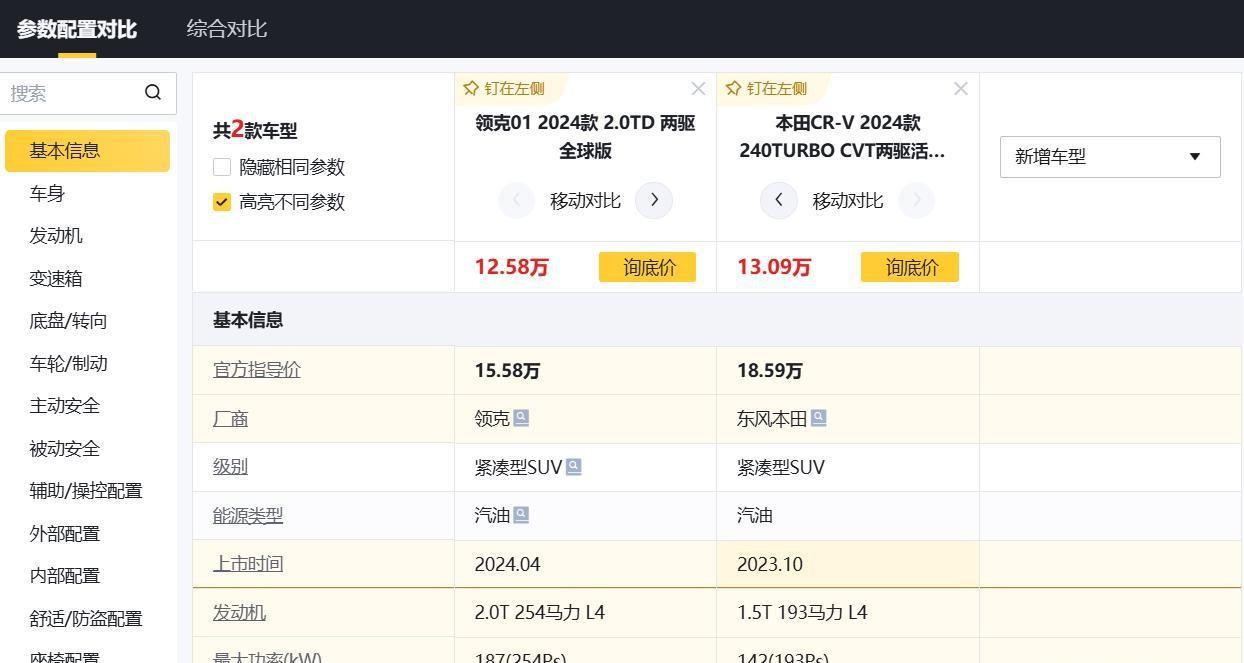Pin 本田CR-V column to left
1244x663 pixels.
[x=766, y=88]
